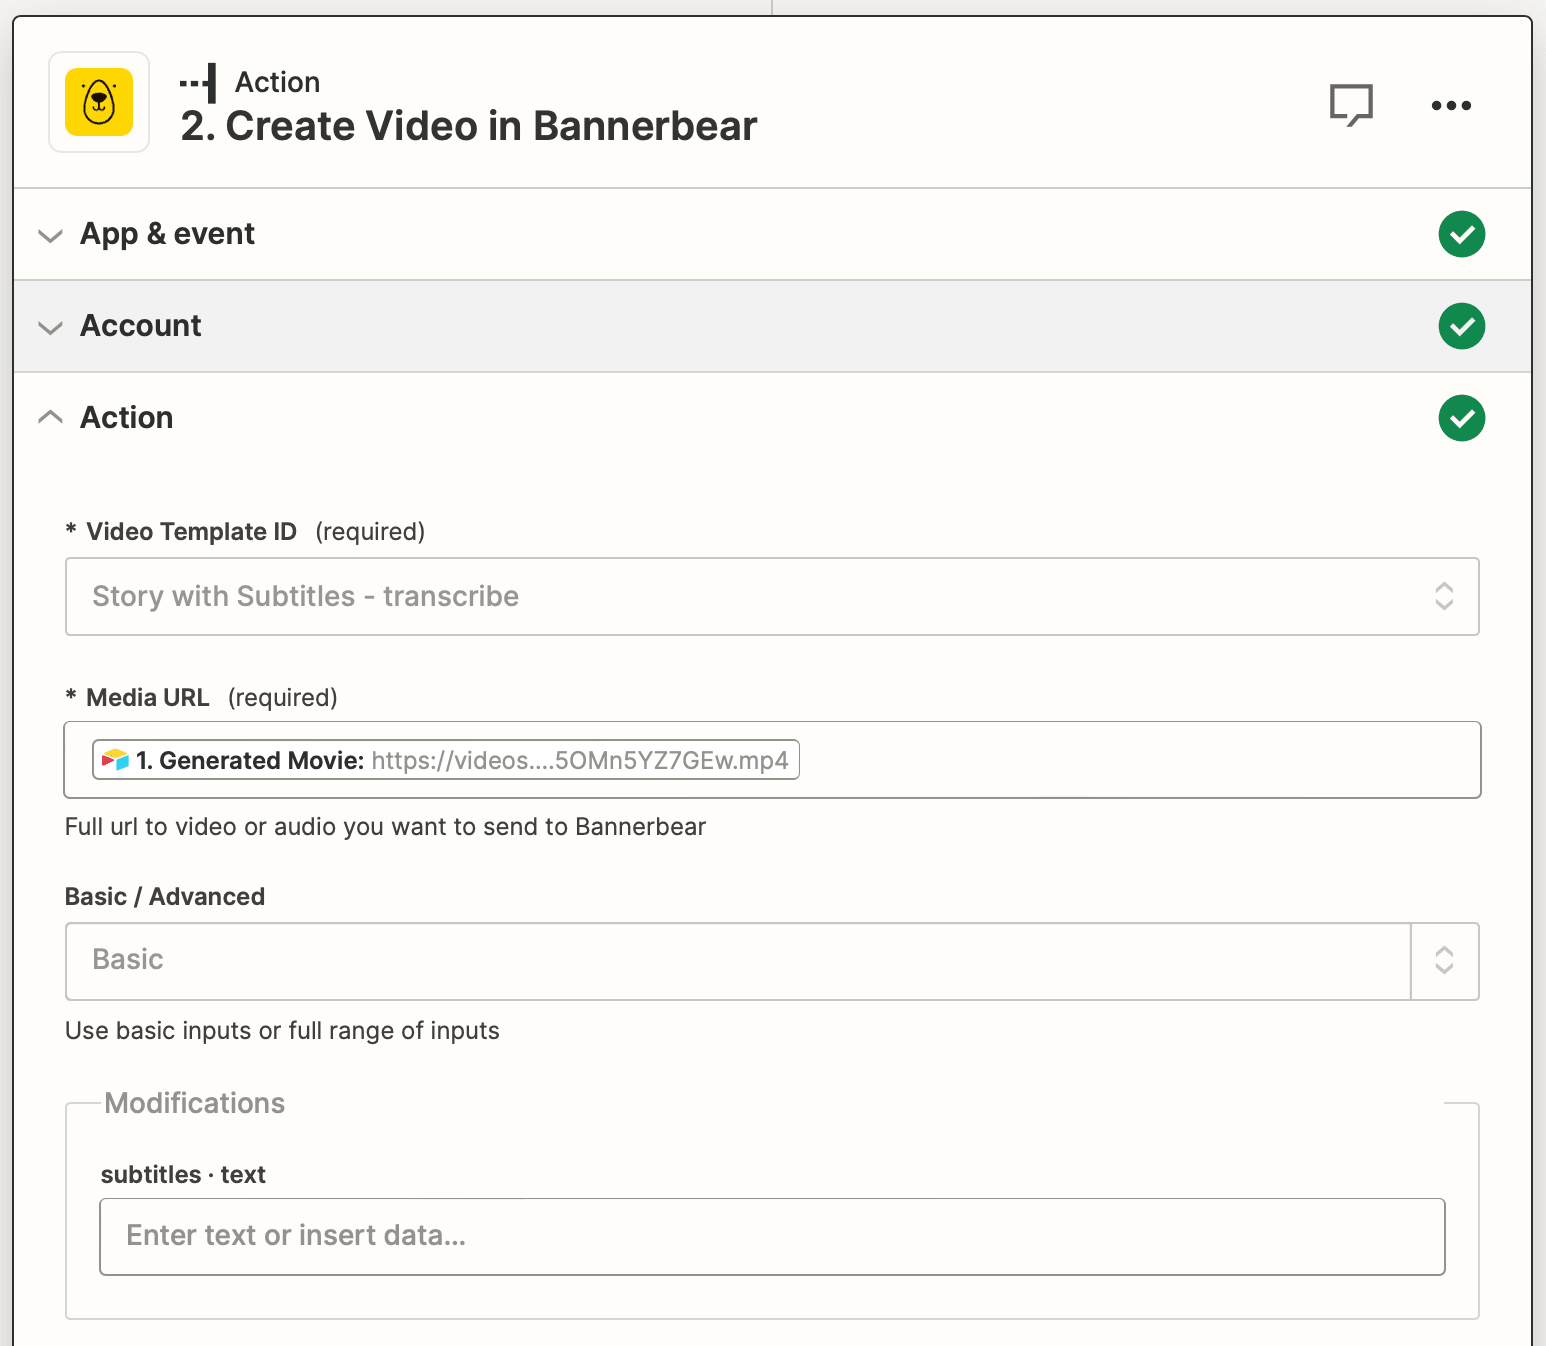Expand the Account section
Screen dimensions: 1546x1346
[x=50, y=327]
